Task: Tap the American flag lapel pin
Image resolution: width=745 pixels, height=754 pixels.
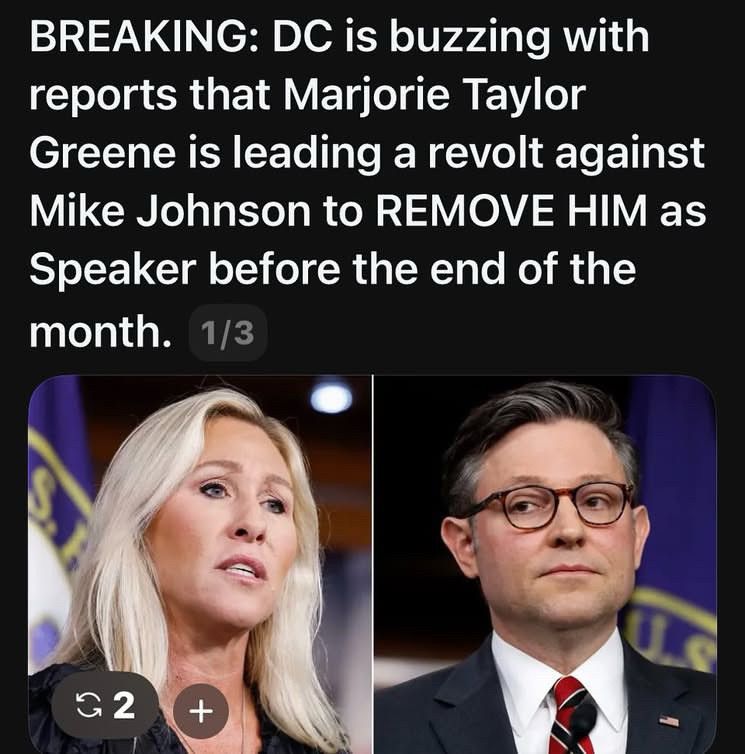Action: [x=669, y=720]
